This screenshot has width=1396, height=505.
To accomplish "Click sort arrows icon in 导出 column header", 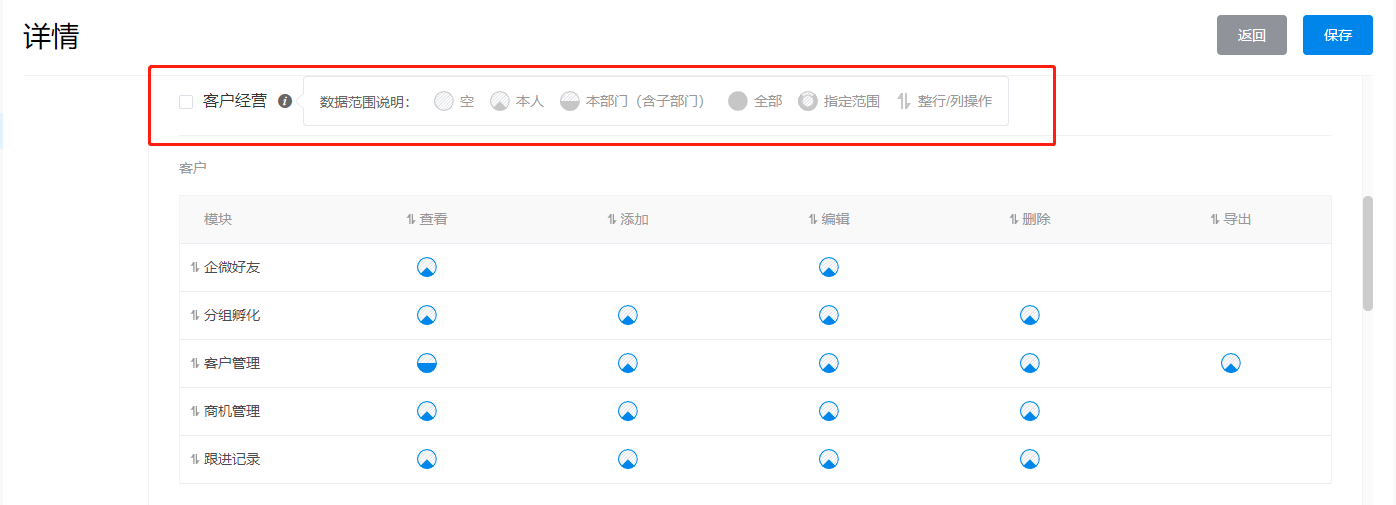I will point(1215,219).
